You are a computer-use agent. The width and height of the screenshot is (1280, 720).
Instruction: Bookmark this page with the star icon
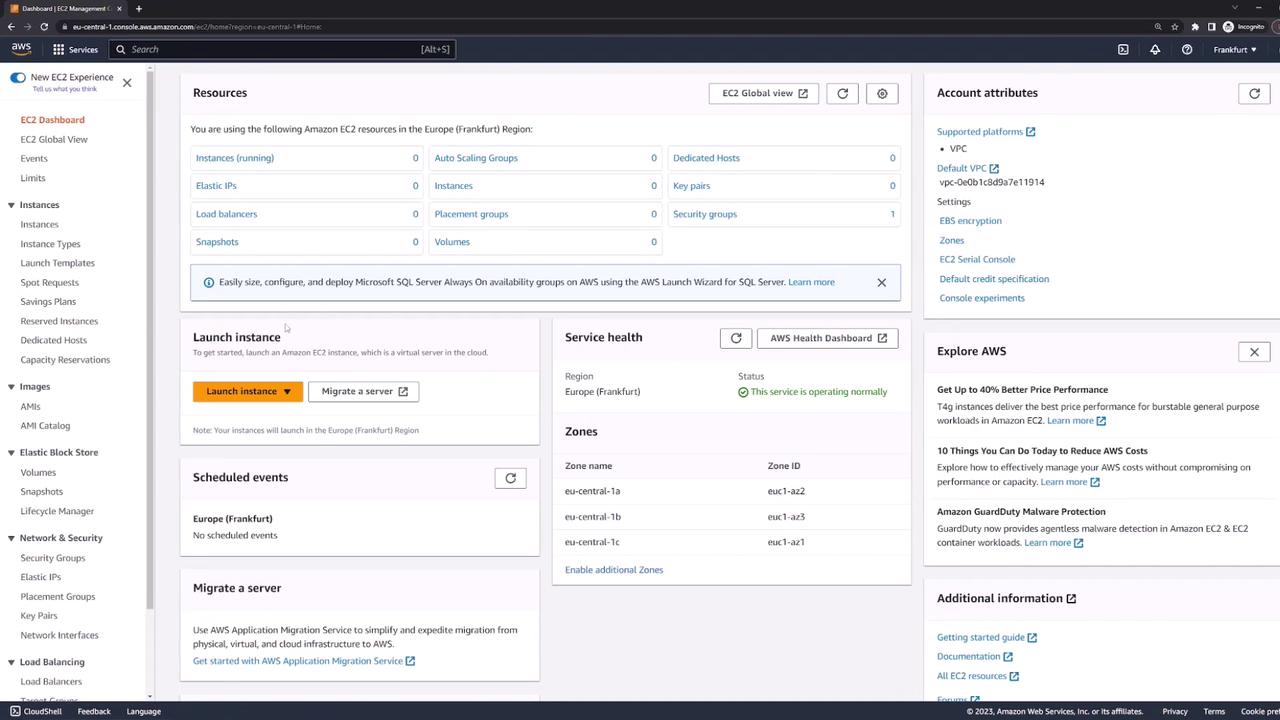[x=1175, y=27]
